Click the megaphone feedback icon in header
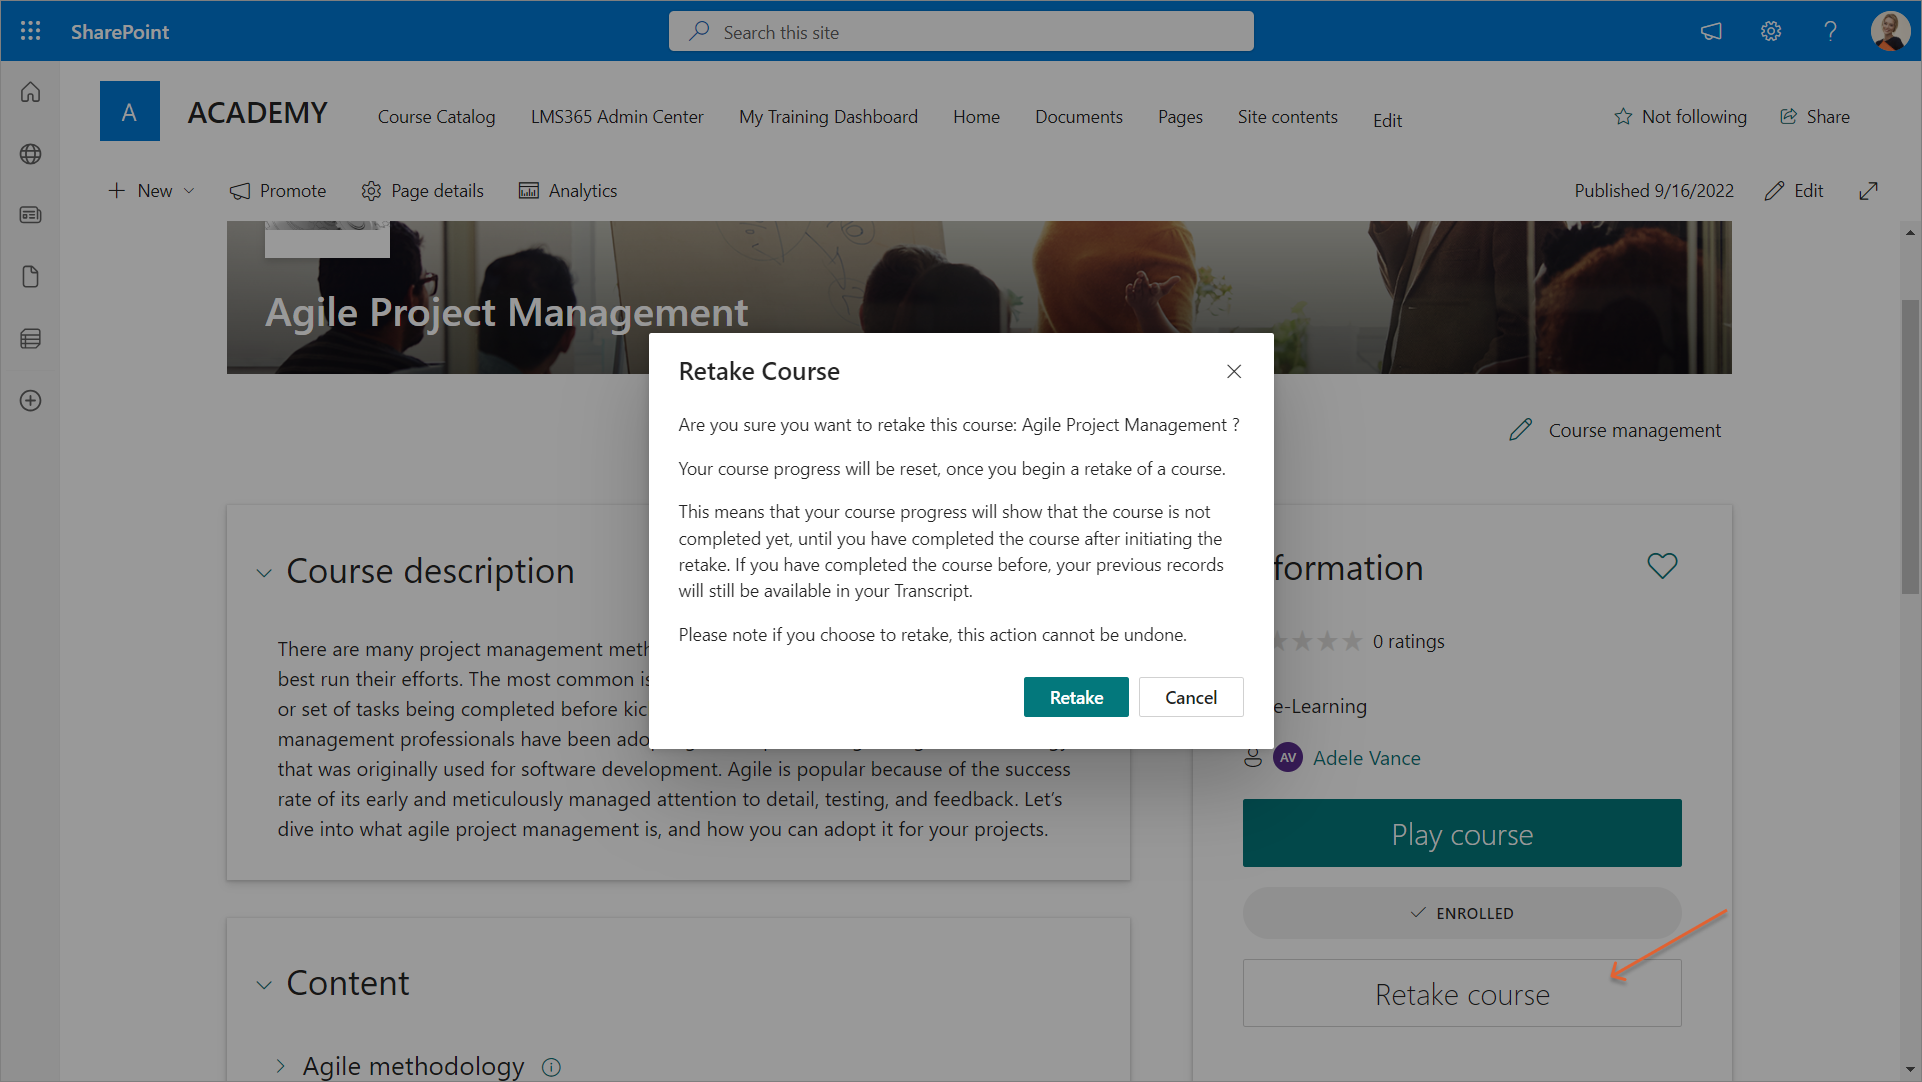Image resolution: width=1922 pixels, height=1082 pixels. [x=1711, y=31]
